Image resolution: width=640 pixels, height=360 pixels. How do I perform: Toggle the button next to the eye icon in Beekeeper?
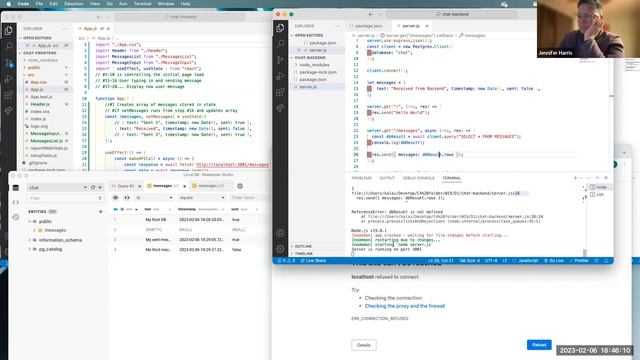pyautogui.click(x=127, y=198)
